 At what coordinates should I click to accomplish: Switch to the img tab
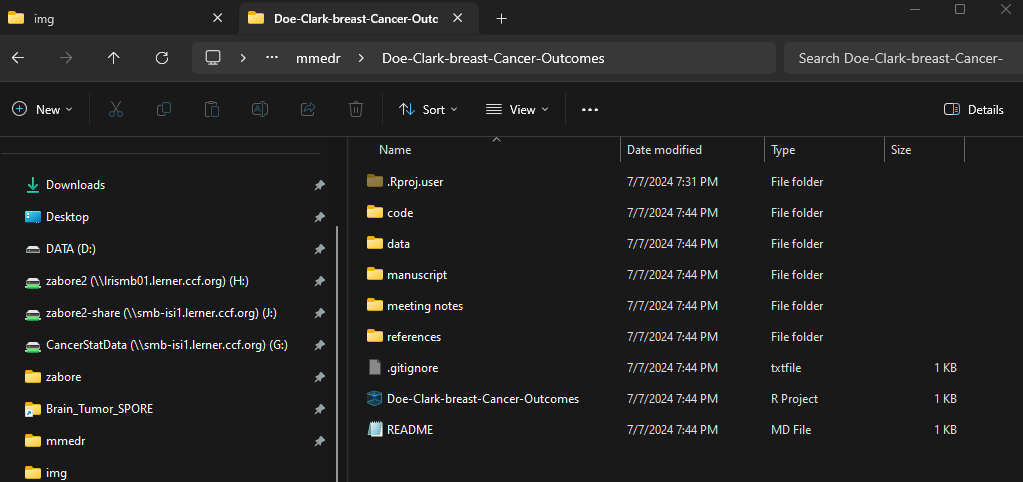click(x=117, y=19)
